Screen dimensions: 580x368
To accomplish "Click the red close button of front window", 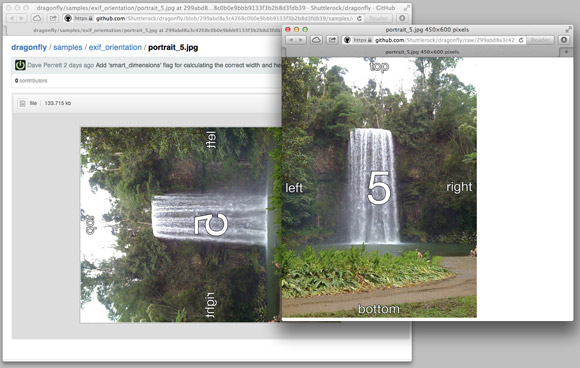I will (287, 30).
